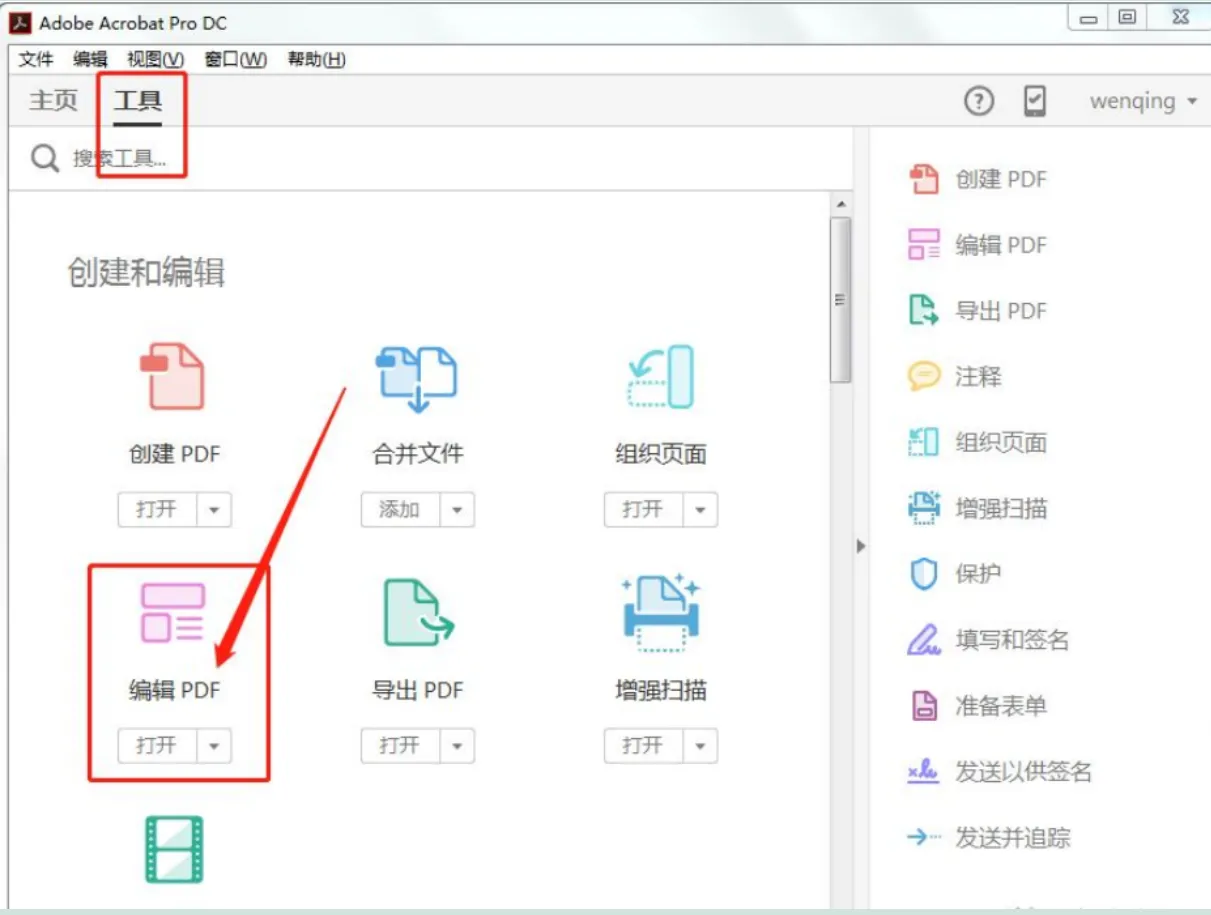Image resolution: width=1211 pixels, height=915 pixels.
Task: Expand dropdown arrow beside 创建 PDF 打开 button
Action: (x=214, y=509)
